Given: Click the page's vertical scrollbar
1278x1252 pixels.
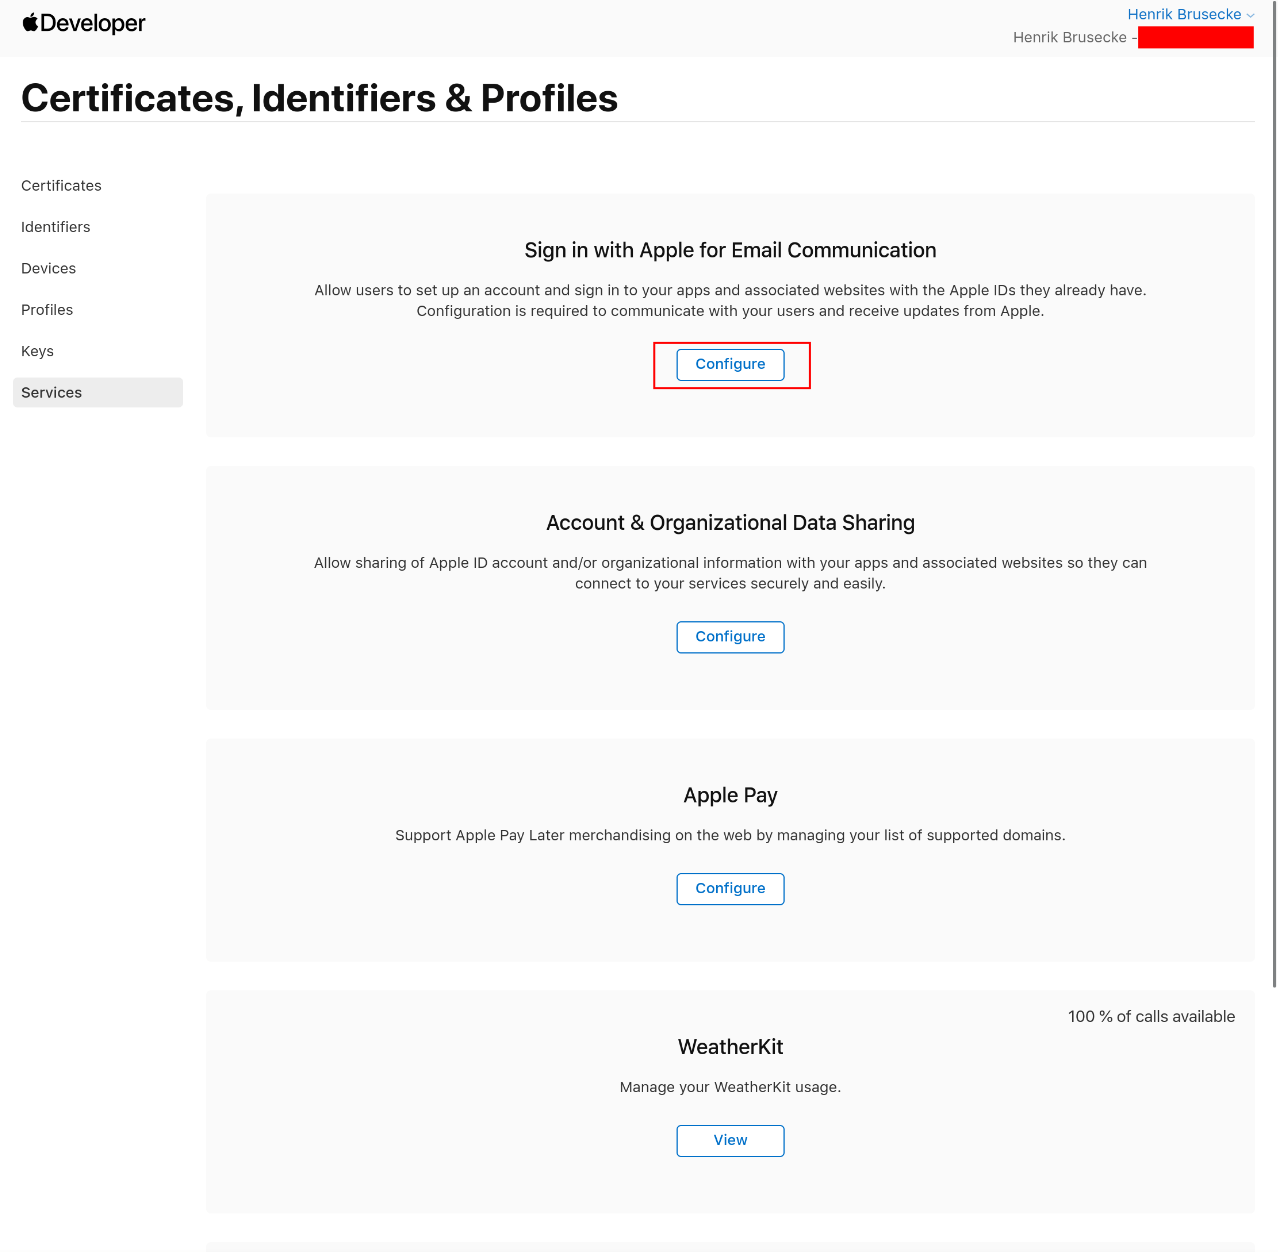Looking at the screenshot, I should coord(1273,500).
